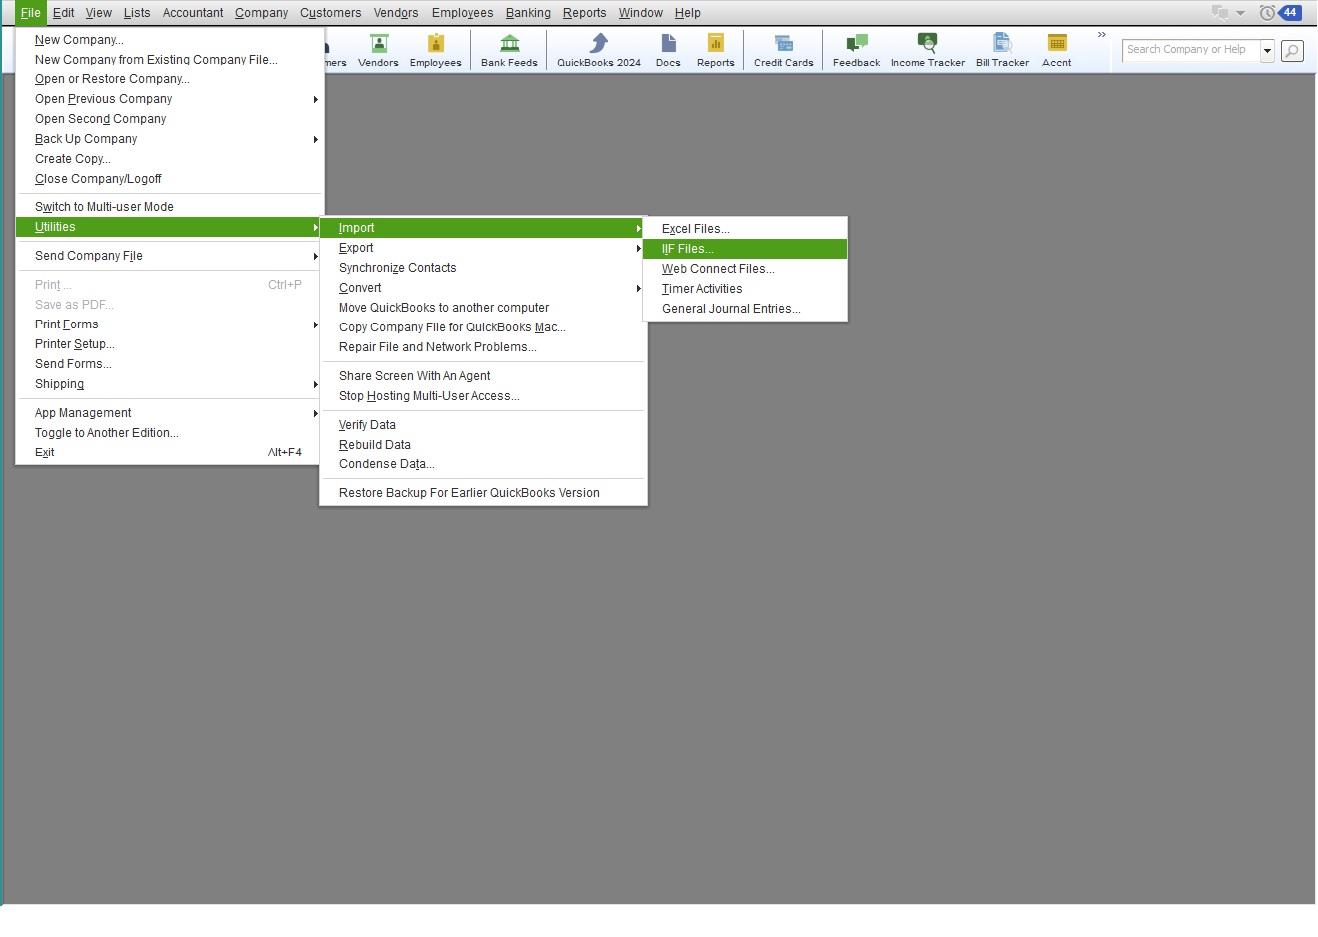Screen dimensions: 1318x937
Task: Click Verify Data in Utilities menu
Action: 367,425
